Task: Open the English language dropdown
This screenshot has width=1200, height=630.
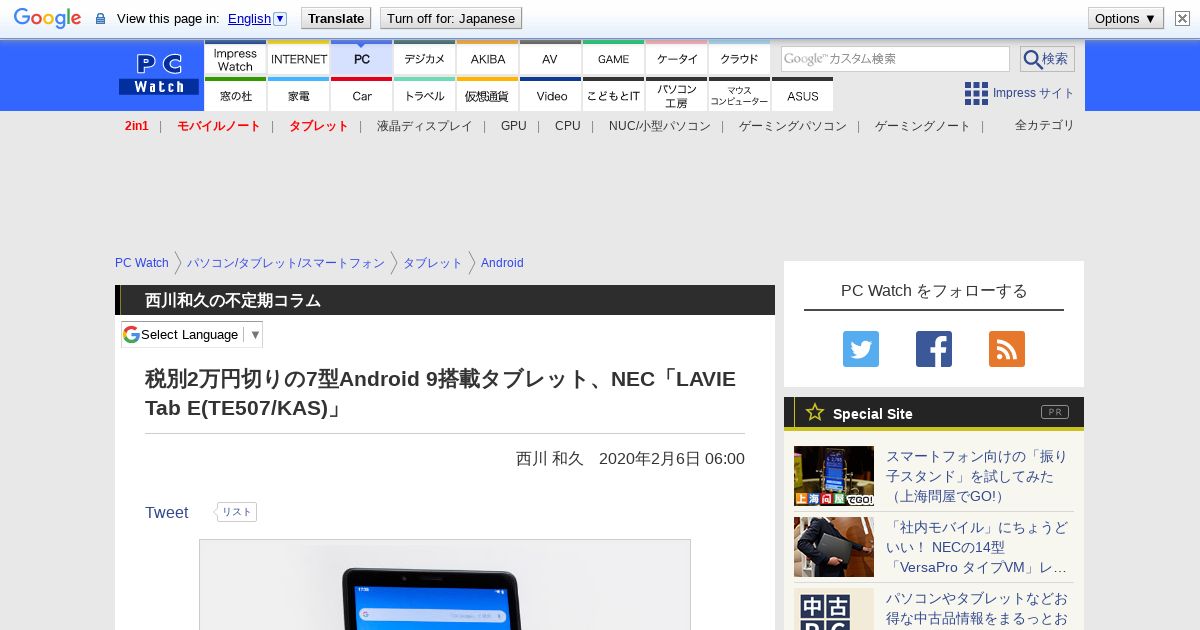Action: pos(257,18)
